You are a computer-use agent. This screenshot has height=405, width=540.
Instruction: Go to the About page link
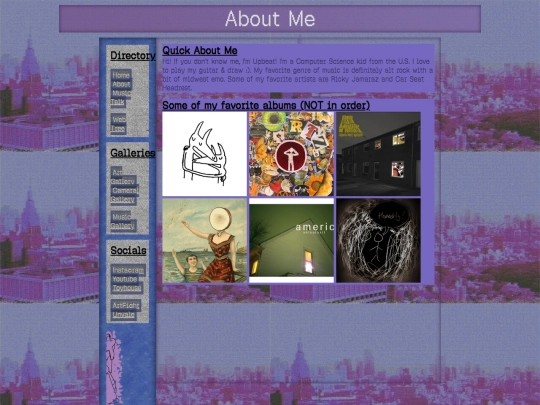pyautogui.click(x=121, y=84)
